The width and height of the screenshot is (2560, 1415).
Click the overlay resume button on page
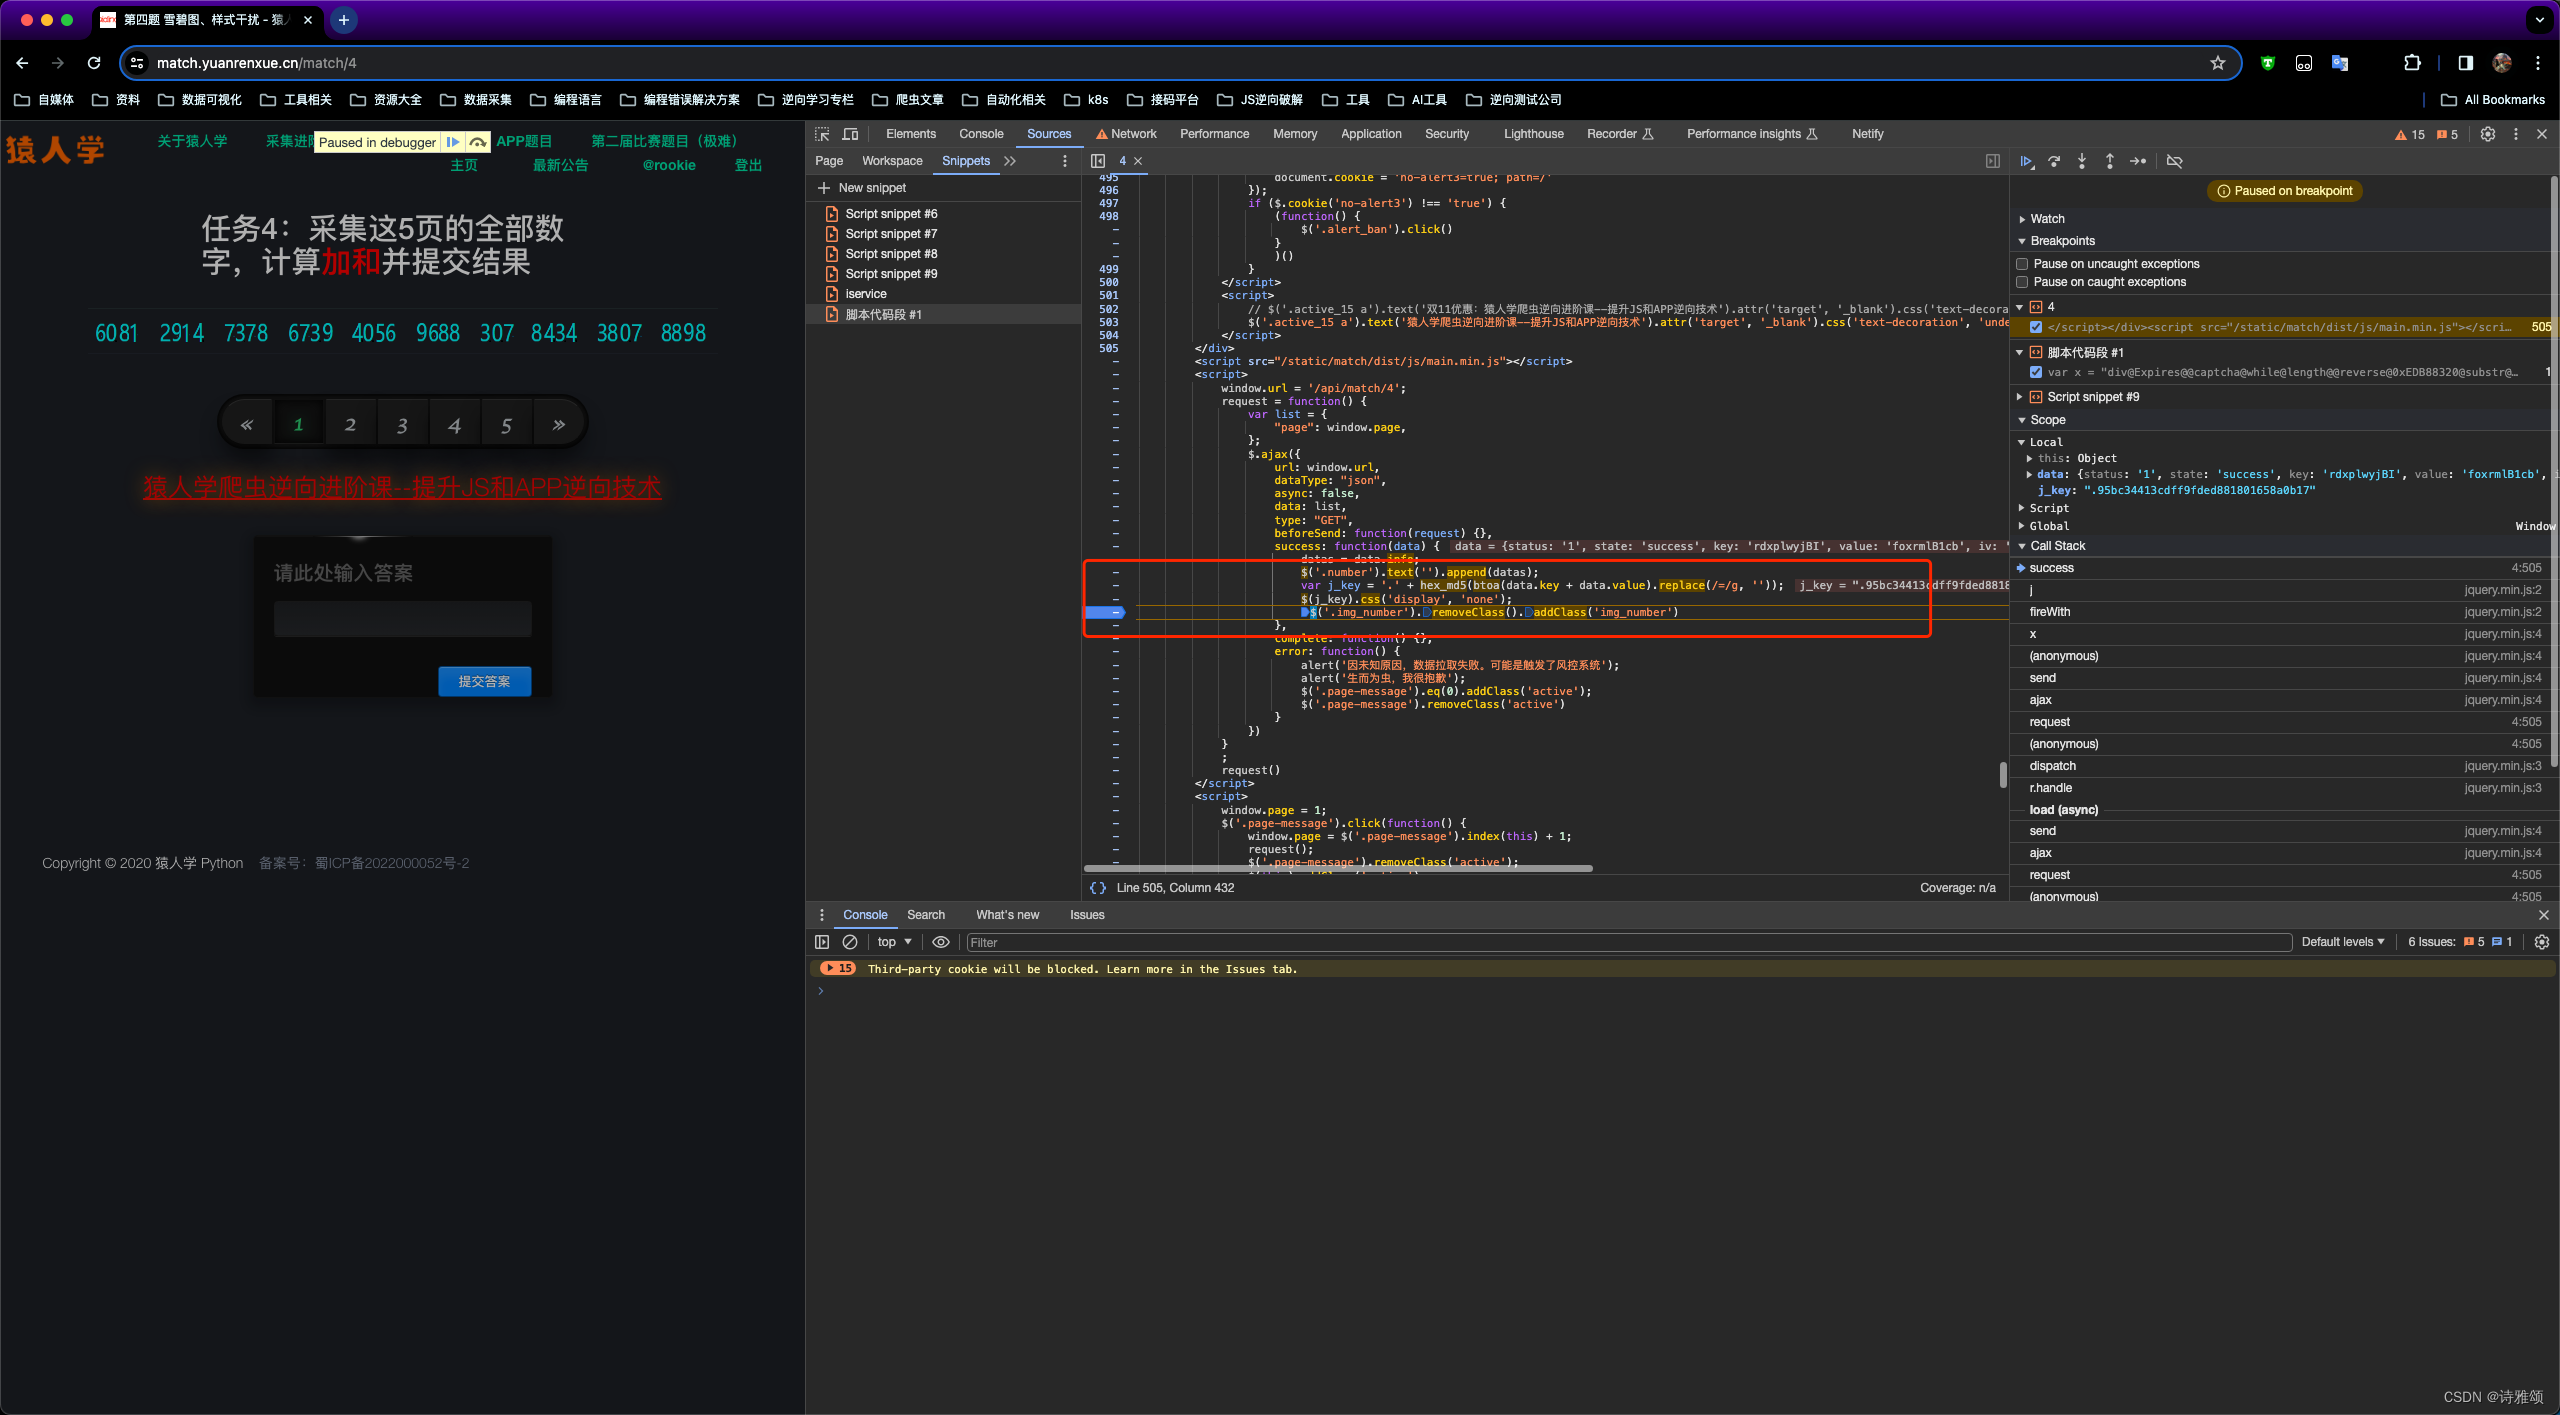point(453,142)
